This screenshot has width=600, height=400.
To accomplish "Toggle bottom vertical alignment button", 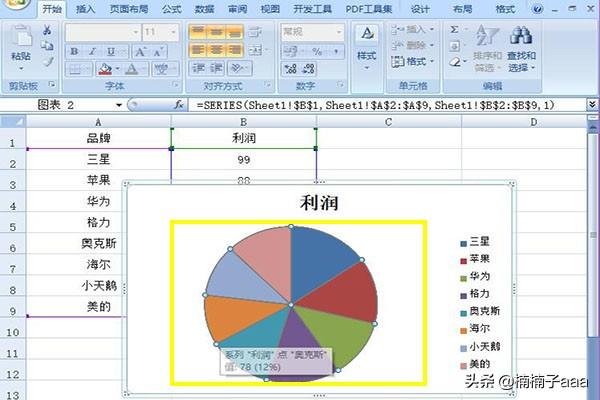I will point(235,32).
